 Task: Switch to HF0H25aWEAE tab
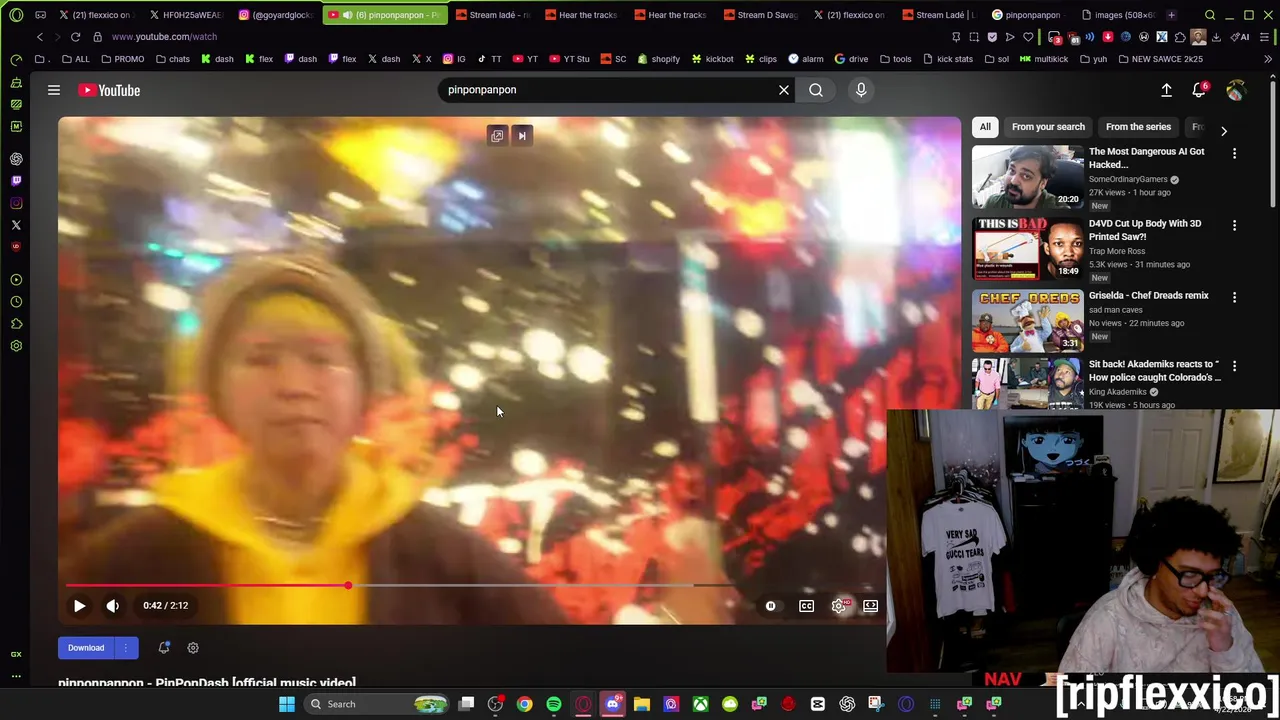pyautogui.click(x=186, y=15)
